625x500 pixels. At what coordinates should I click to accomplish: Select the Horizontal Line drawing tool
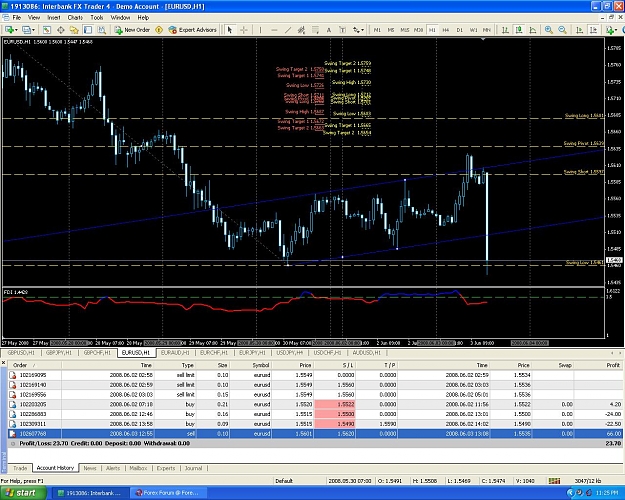coord(274,30)
